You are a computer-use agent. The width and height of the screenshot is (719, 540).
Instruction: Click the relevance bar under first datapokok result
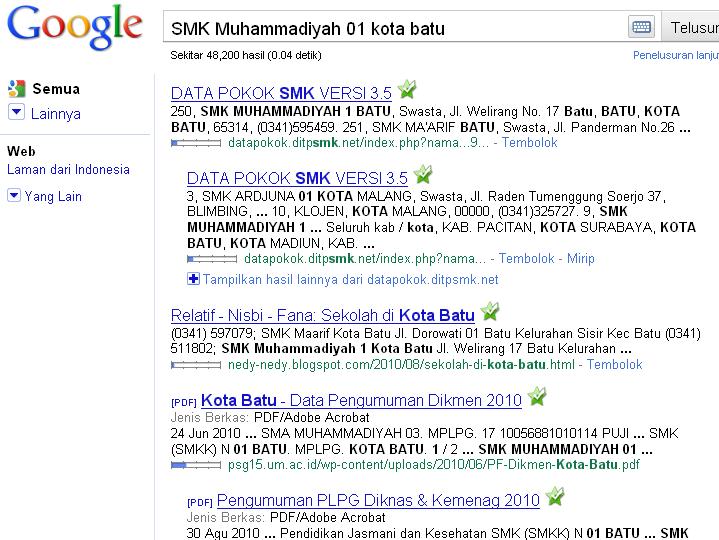click(196, 143)
